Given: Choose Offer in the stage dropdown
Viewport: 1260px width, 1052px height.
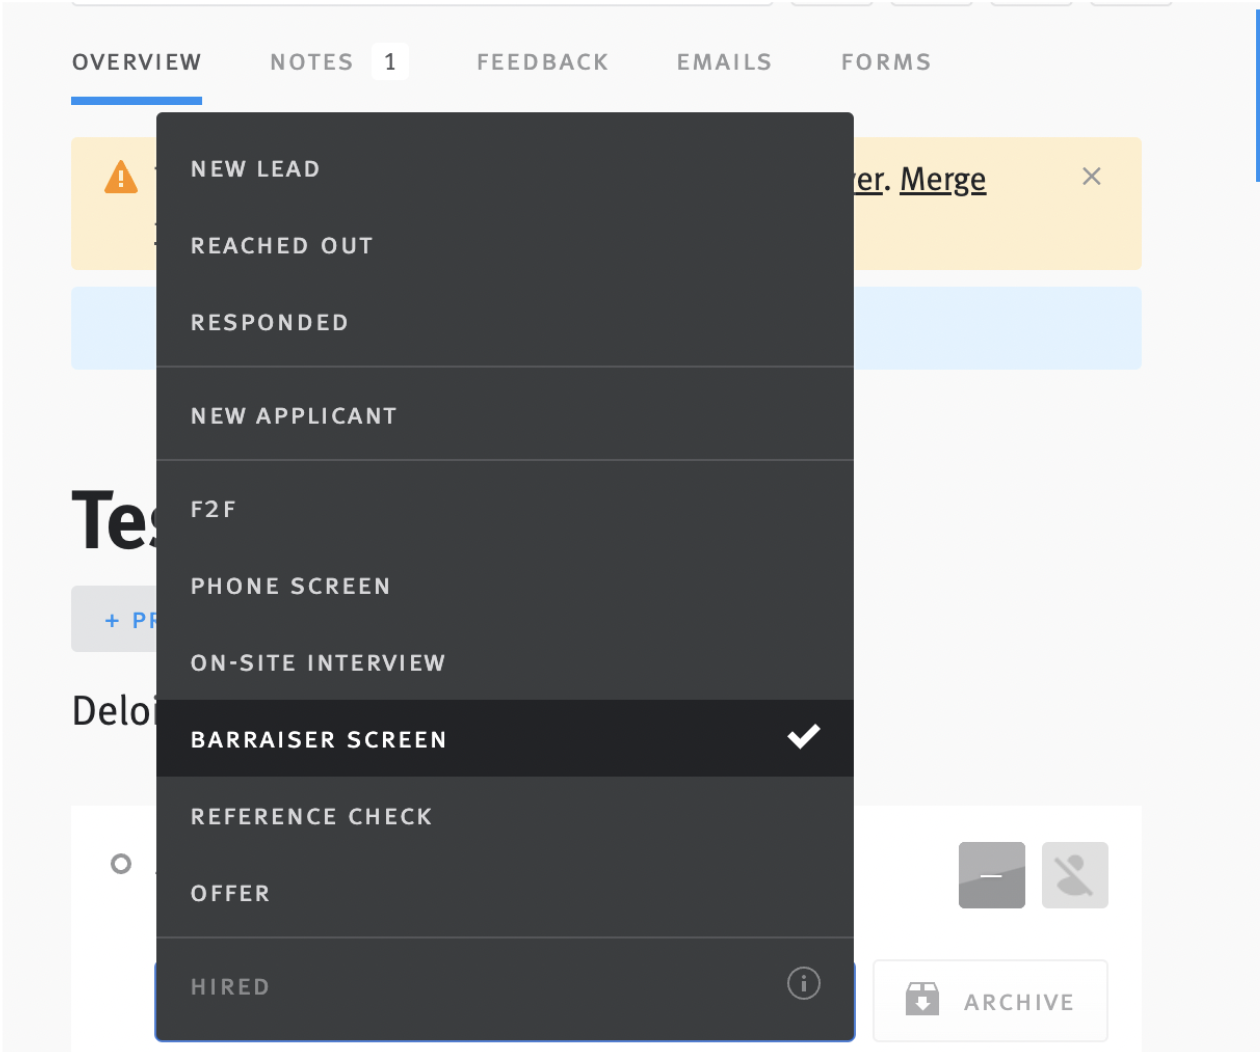Looking at the screenshot, I should [231, 893].
